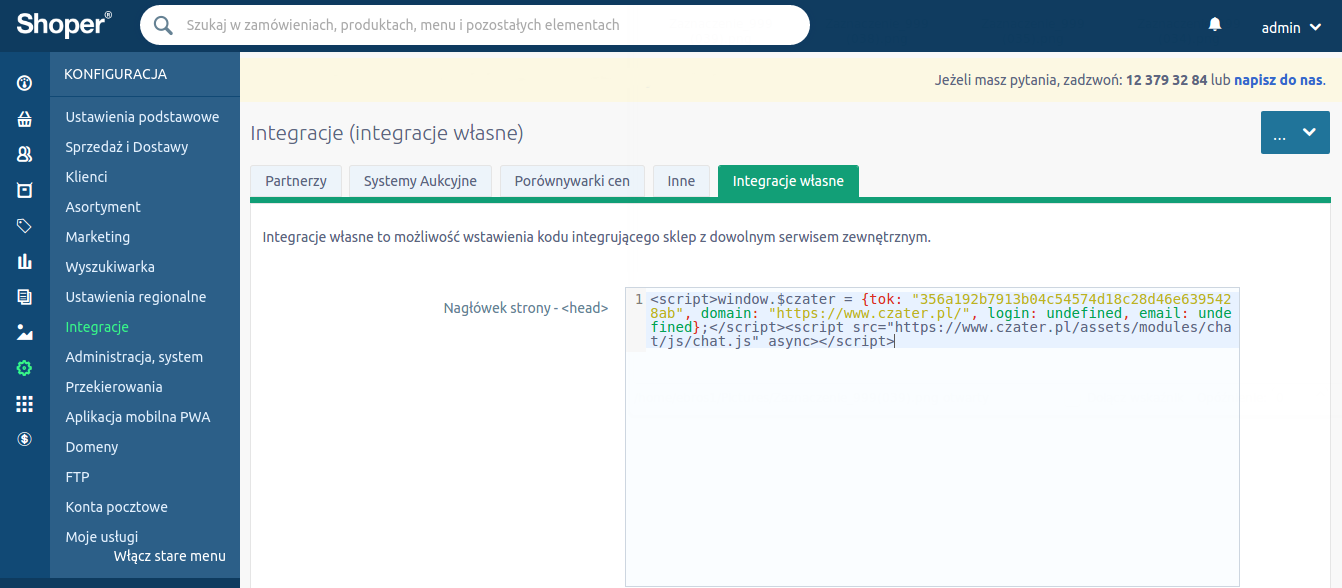Image resolution: width=1342 pixels, height=588 pixels.
Task: Open Konta pocztowe menu item
Action: pos(116,507)
